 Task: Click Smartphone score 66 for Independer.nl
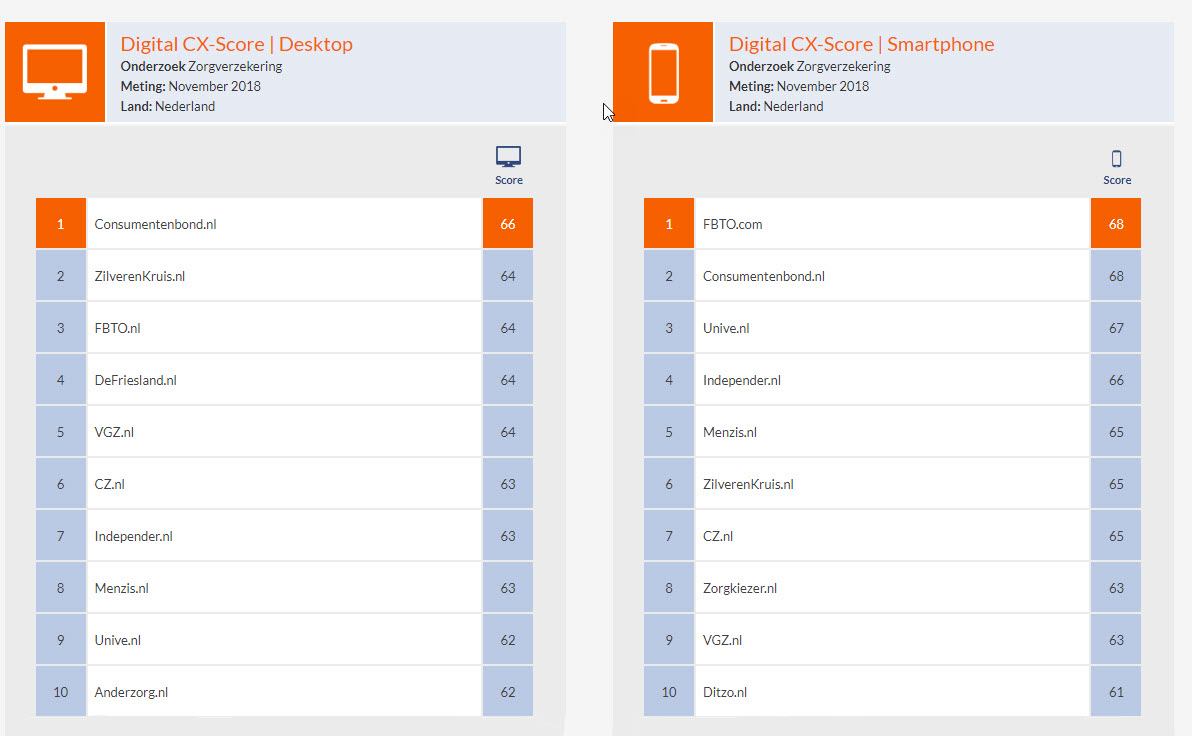[1116, 380]
